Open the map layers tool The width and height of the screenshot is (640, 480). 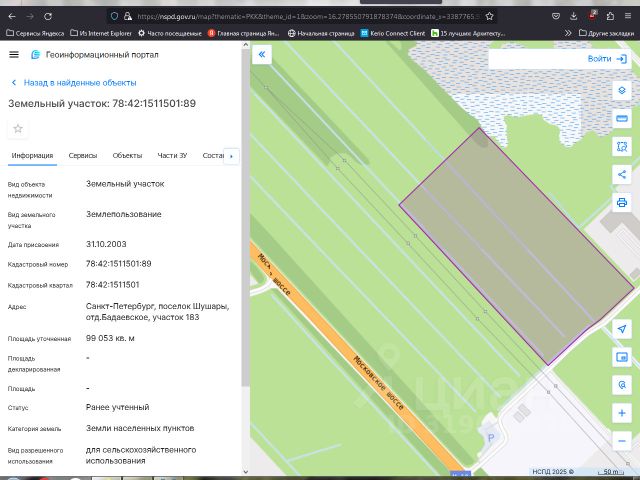622,90
